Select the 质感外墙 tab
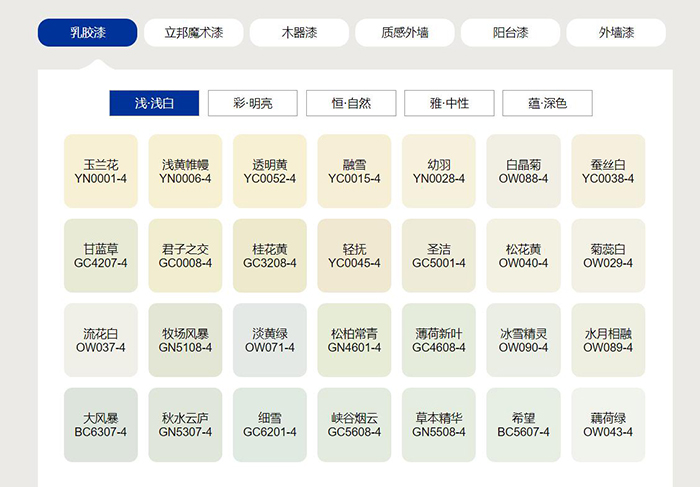The image size is (700, 487). 404,33
